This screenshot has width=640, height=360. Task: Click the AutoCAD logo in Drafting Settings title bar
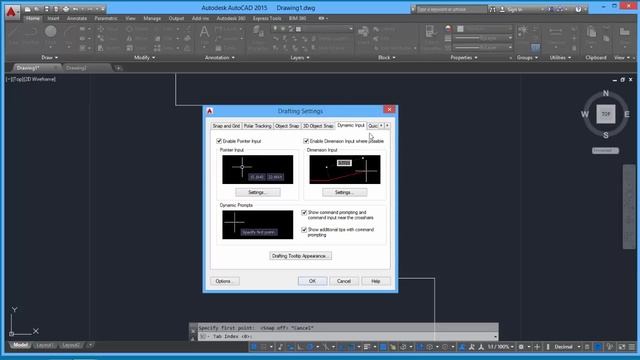click(x=210, y=111)
